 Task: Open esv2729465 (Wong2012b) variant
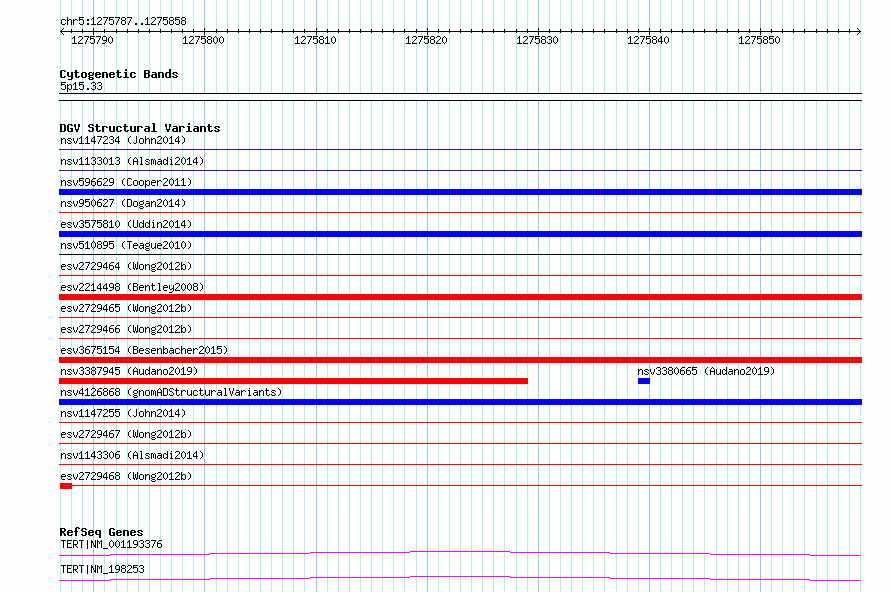(126, 308)
